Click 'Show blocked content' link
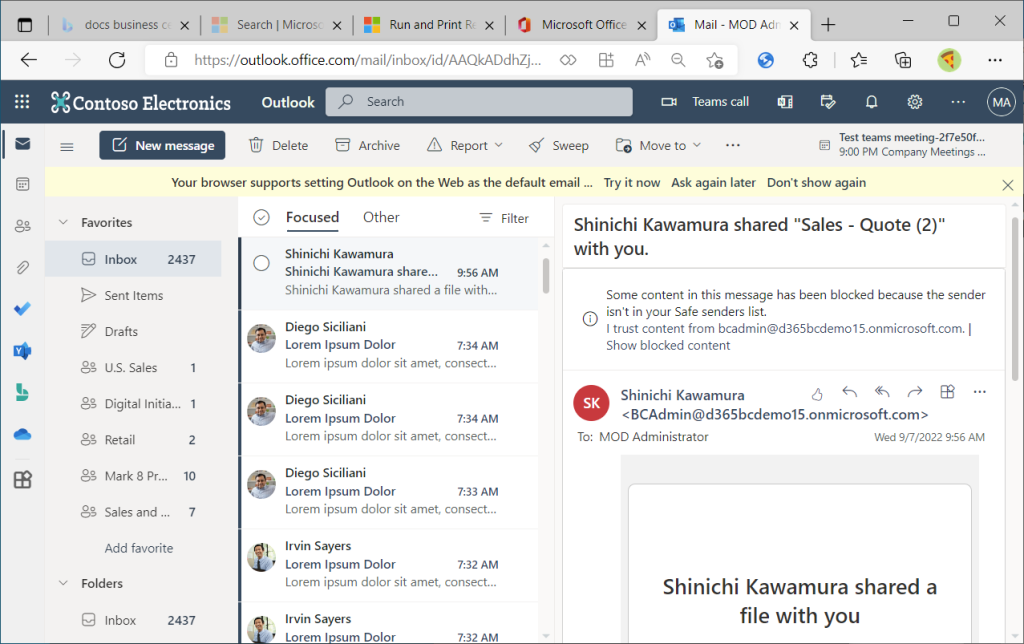The image size is (1024, 644). click(667, 346)
